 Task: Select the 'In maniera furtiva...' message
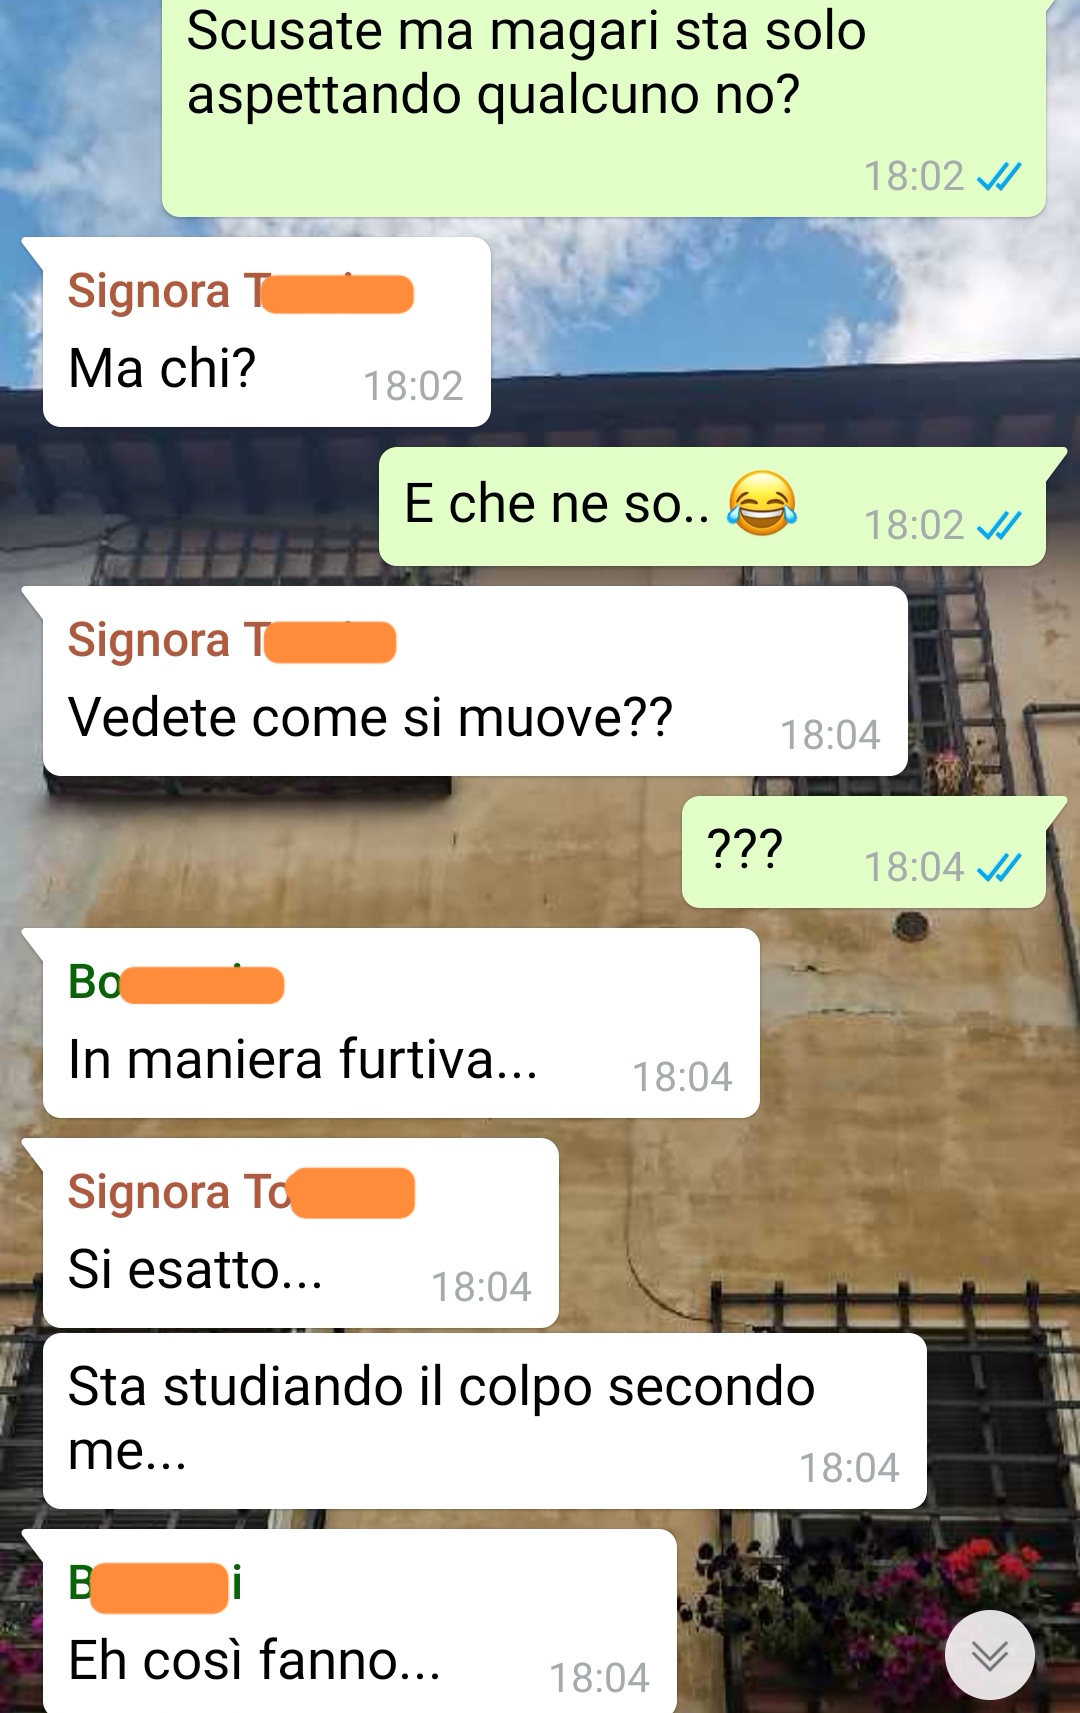point(401,1023)
